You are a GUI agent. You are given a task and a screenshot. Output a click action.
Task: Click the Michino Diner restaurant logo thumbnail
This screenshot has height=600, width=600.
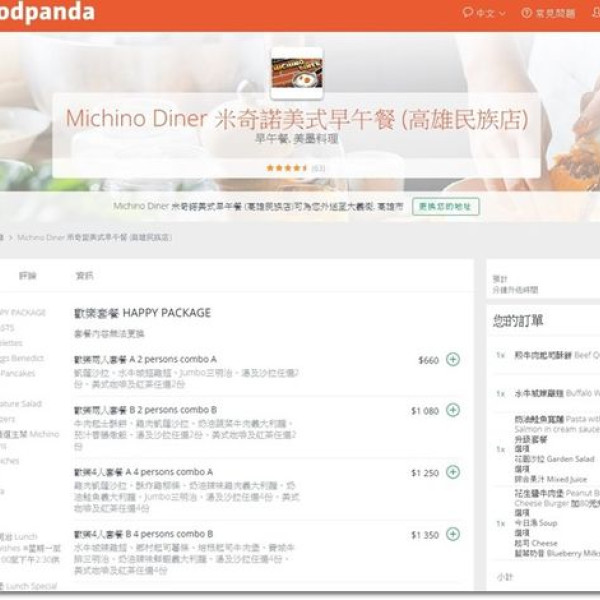pos(297,73)
